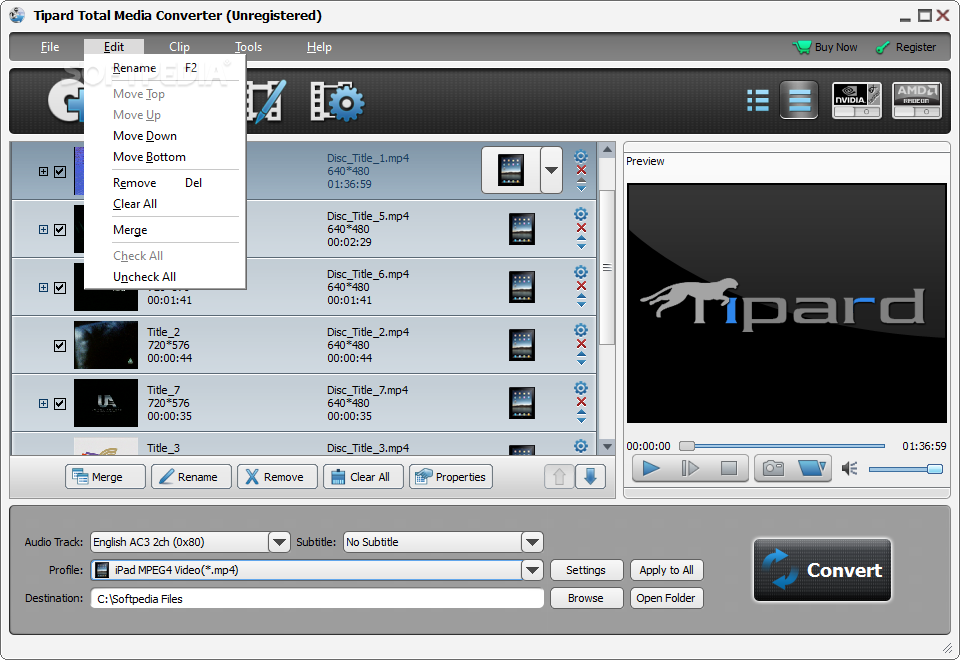Uncheck the Disc_Title_1.mp4 item

[60, 171]
